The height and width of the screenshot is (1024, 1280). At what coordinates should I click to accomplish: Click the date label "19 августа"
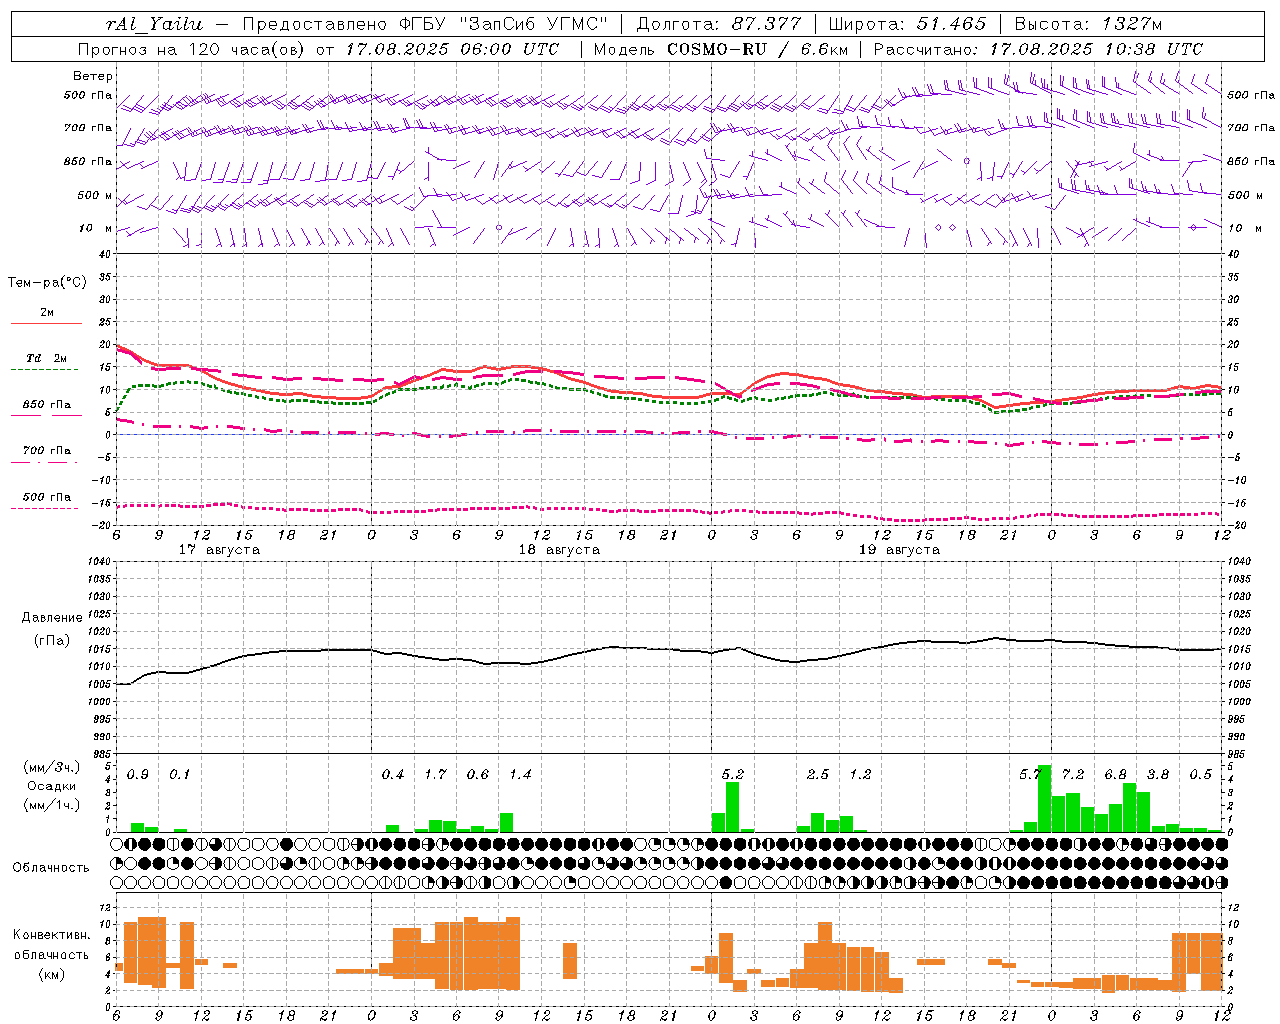tap(899, 550)
